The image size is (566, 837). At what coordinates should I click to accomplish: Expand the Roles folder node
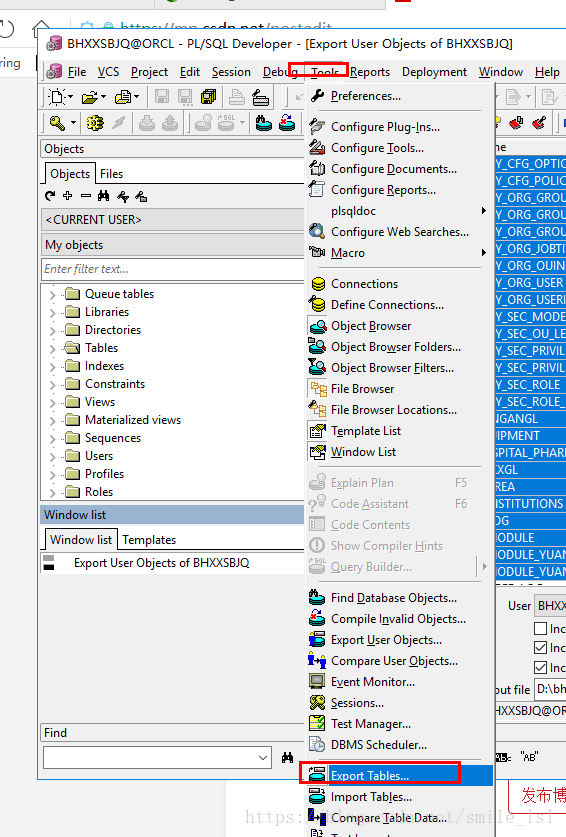[52, 493]
